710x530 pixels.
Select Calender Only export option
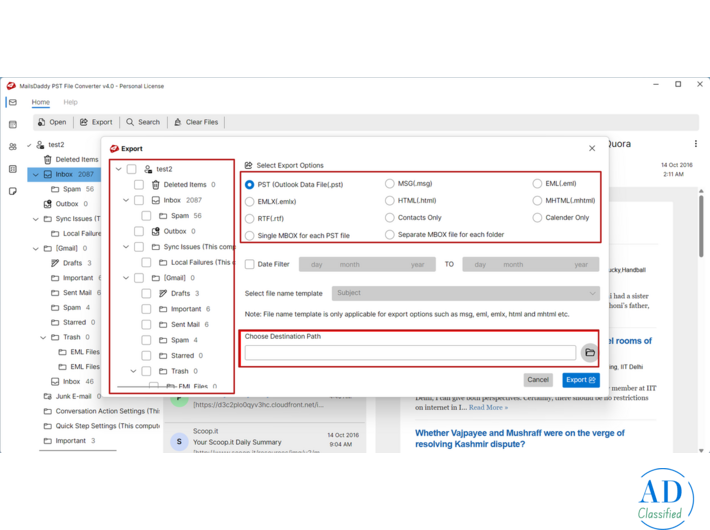537,217
